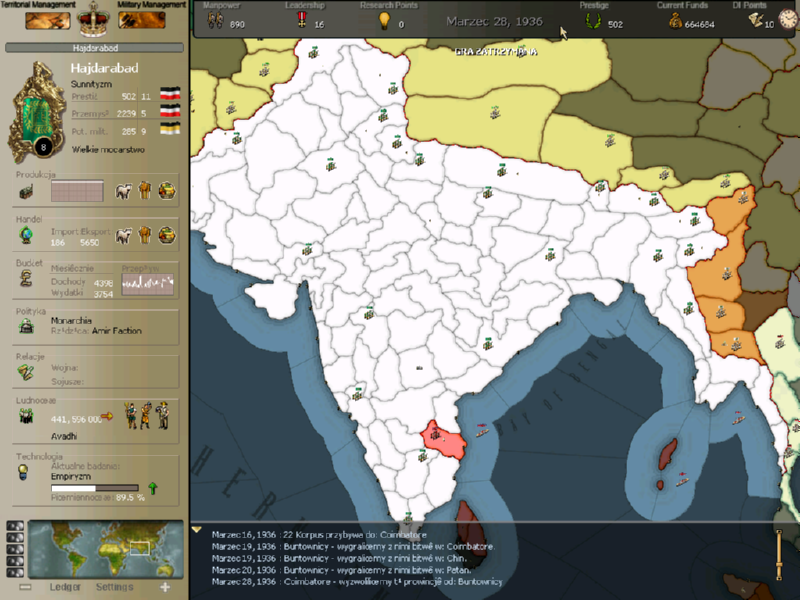The image size is (800, 600).
Task: Click the flag next to Przemysł row
Action: point(170,111)
